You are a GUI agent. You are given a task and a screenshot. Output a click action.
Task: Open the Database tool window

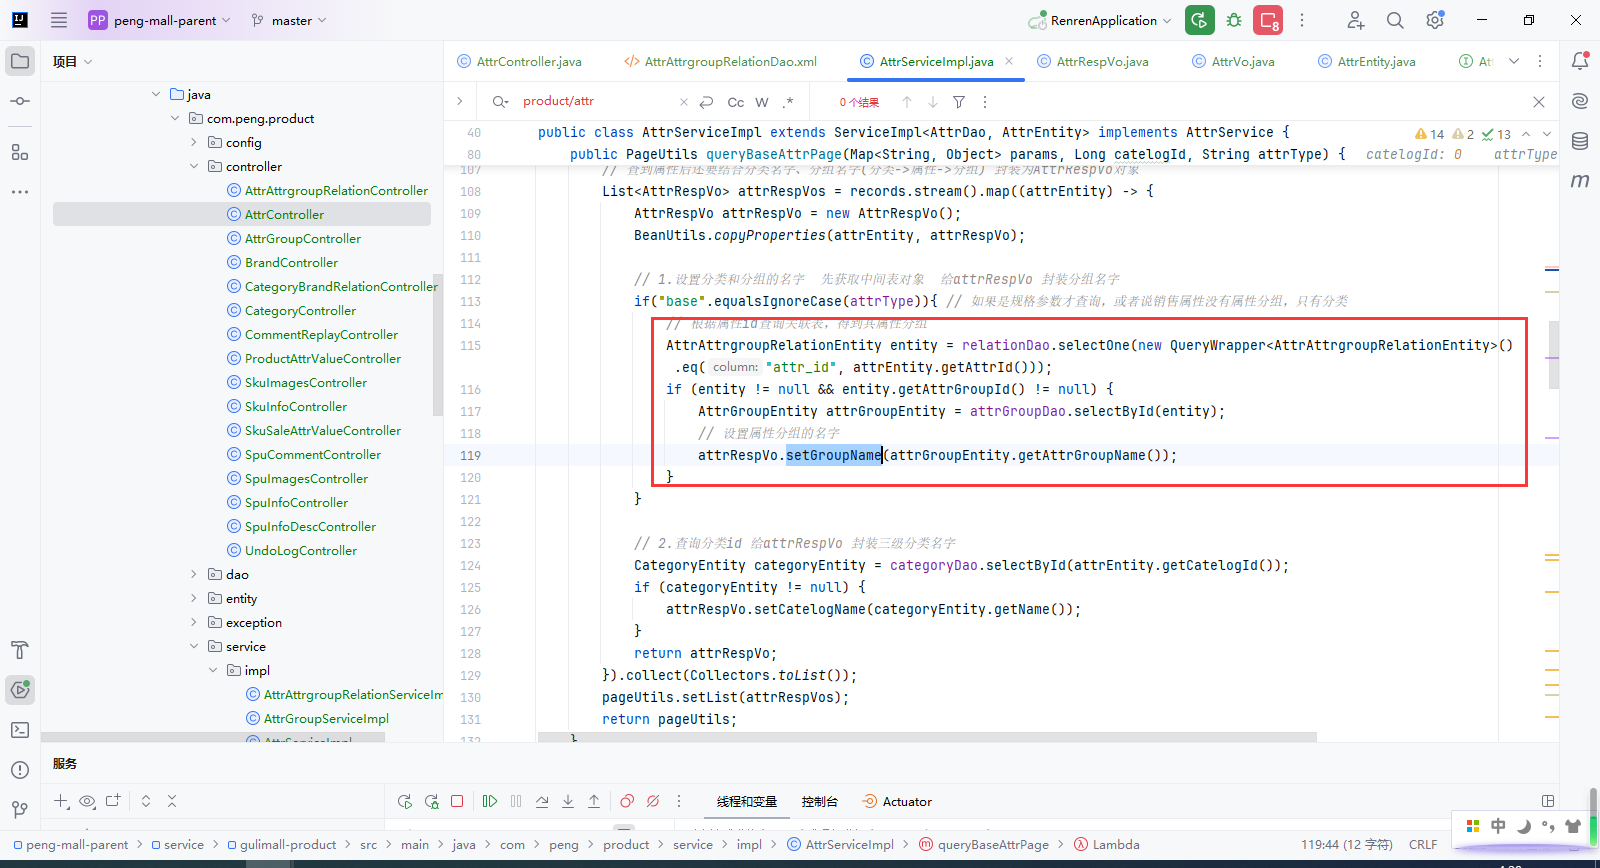tap(1580, 141)
